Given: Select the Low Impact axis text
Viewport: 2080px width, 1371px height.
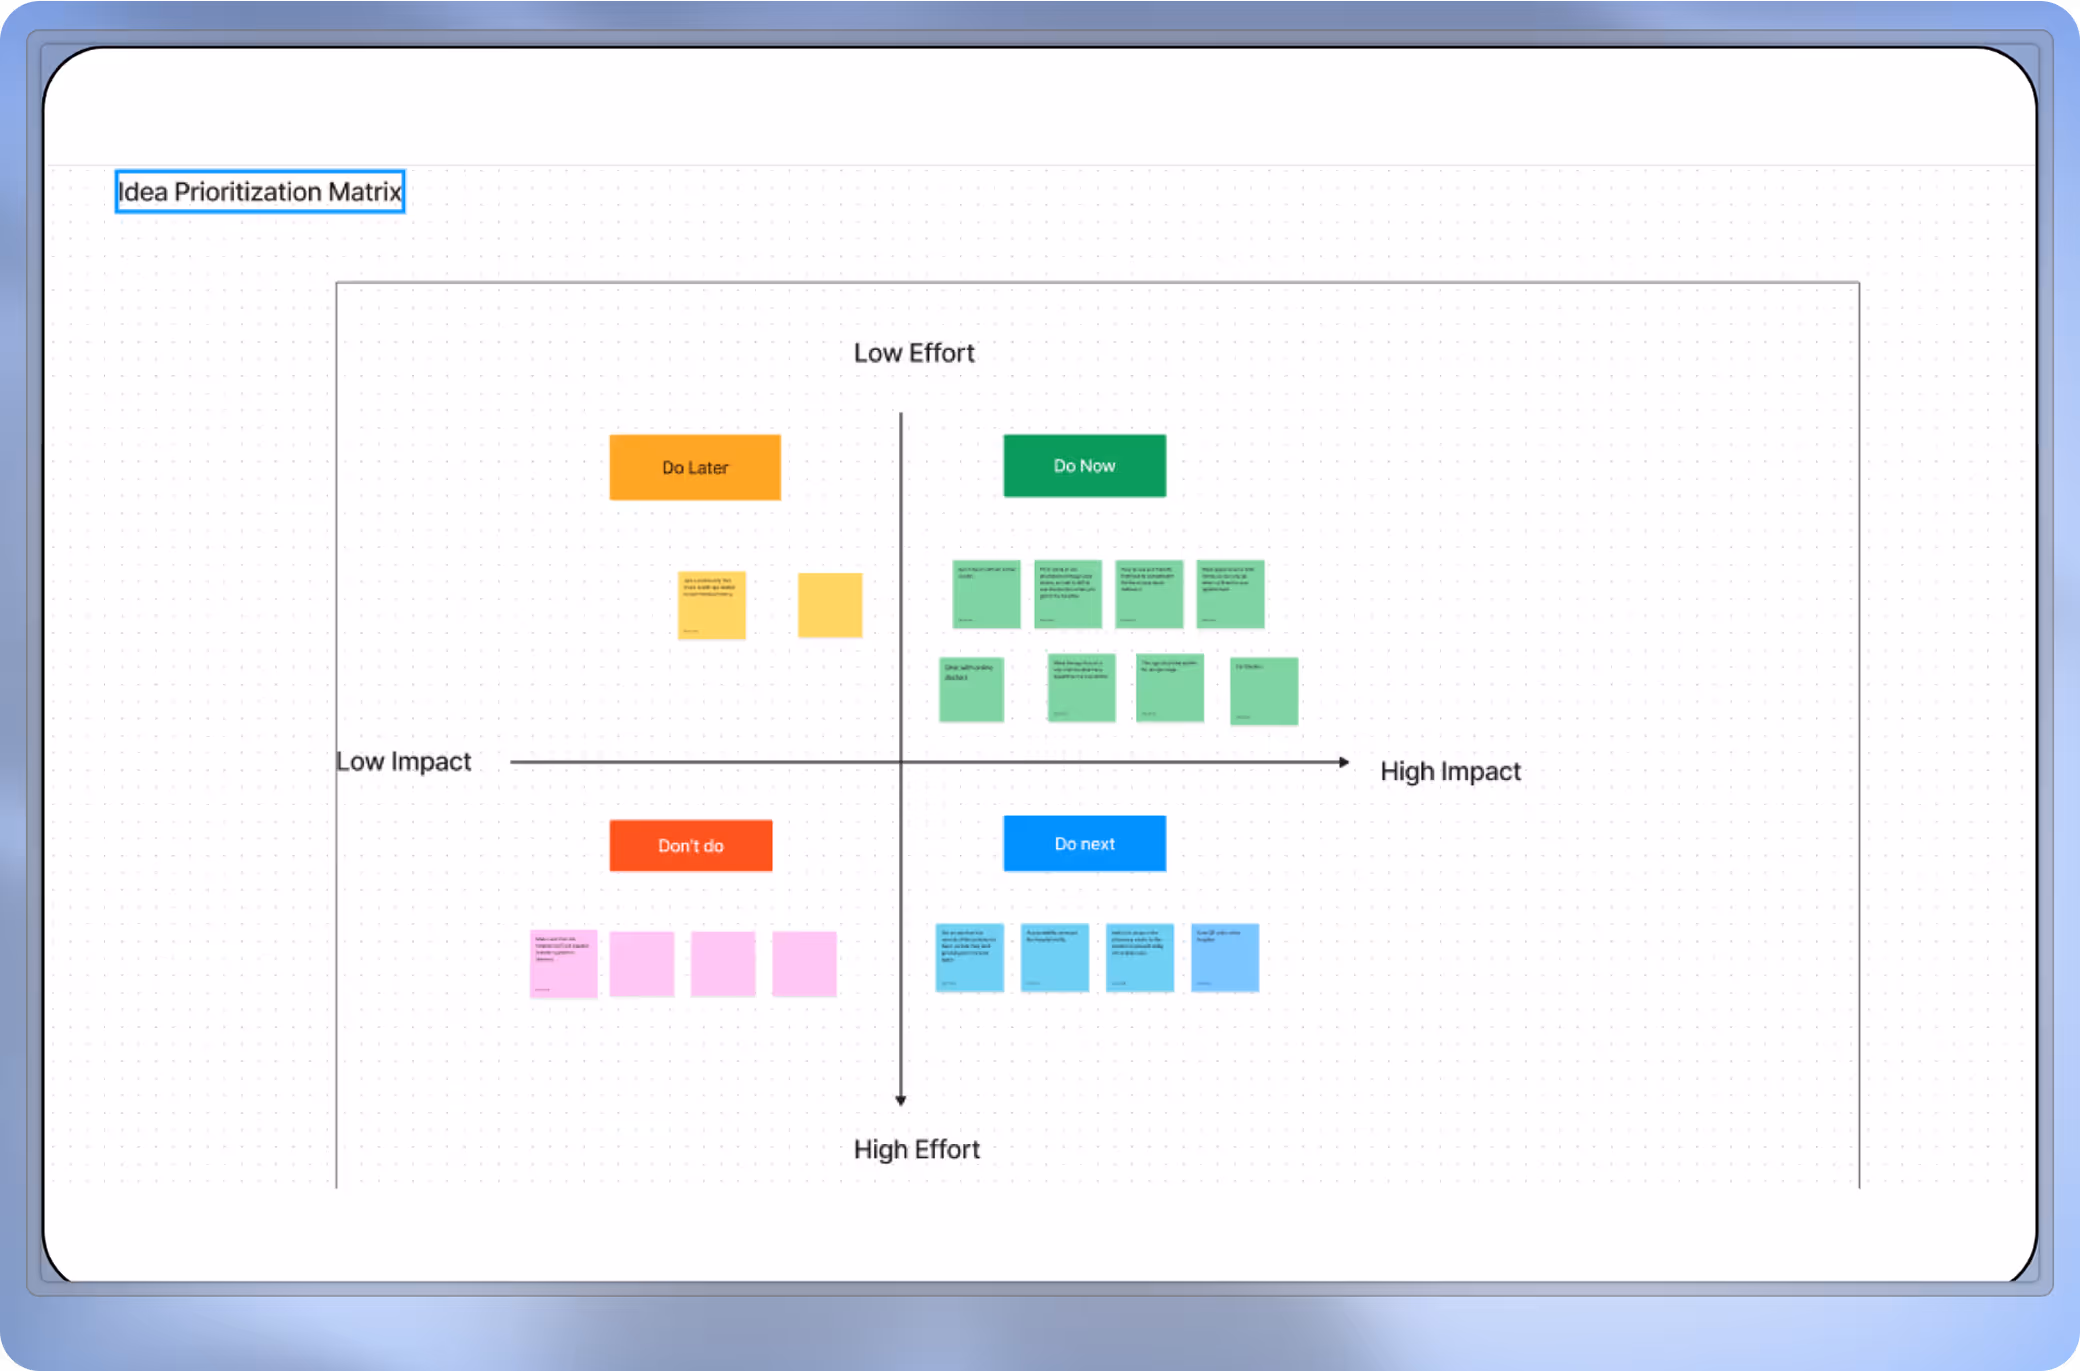Looking at the screenshot, I should pos(404,761).
